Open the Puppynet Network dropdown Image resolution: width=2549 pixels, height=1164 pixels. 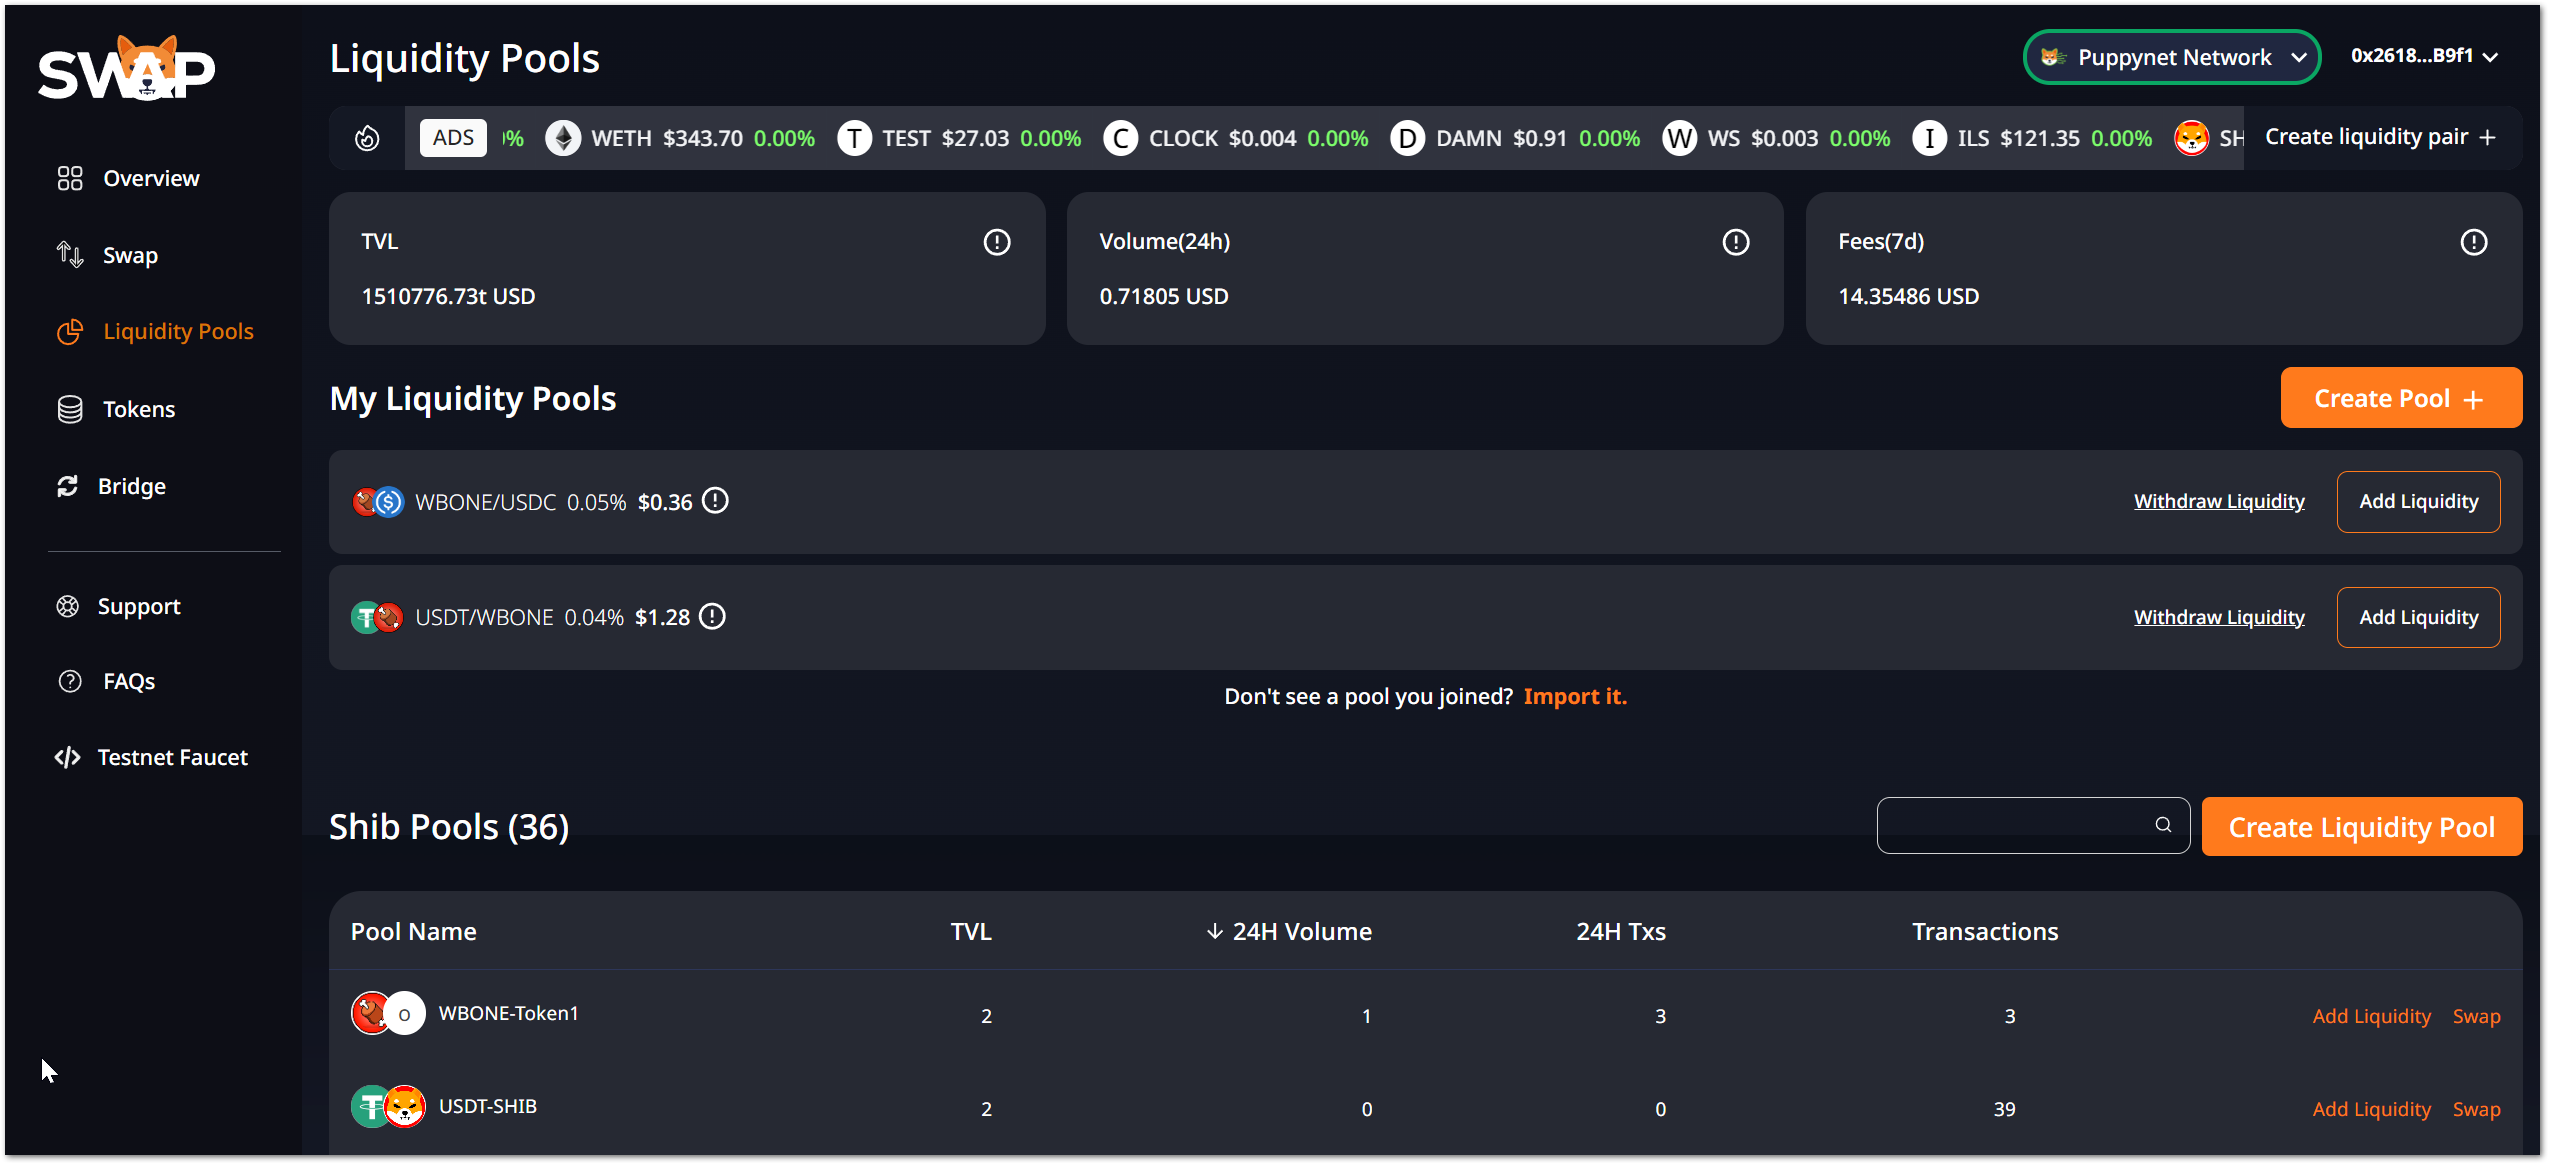pos(2171,57)
